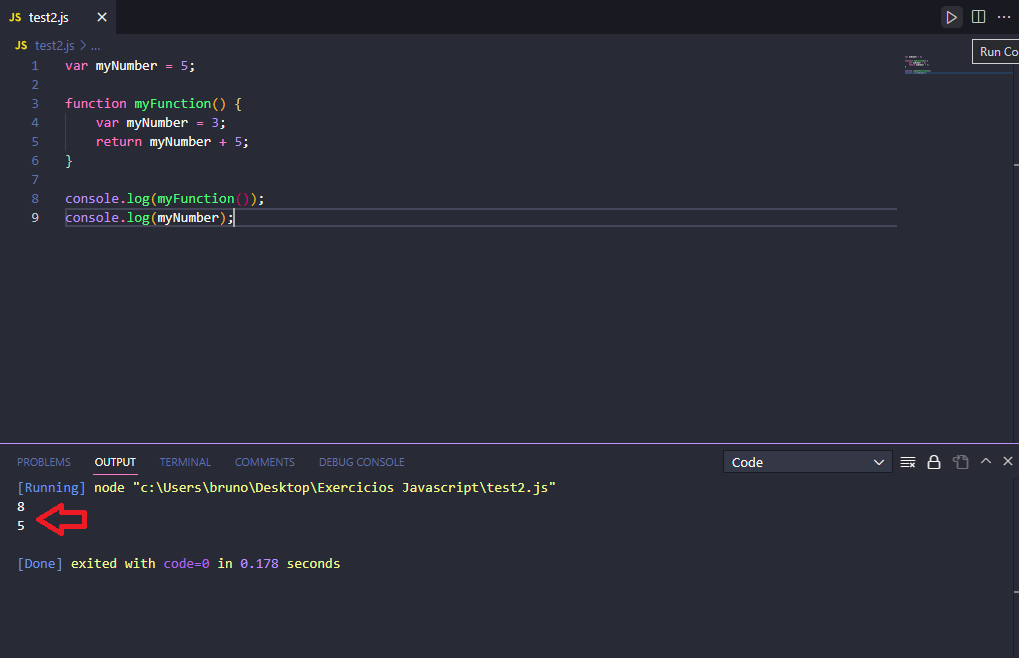
Task: Click the output value 8
Action: tap(21, 506)
